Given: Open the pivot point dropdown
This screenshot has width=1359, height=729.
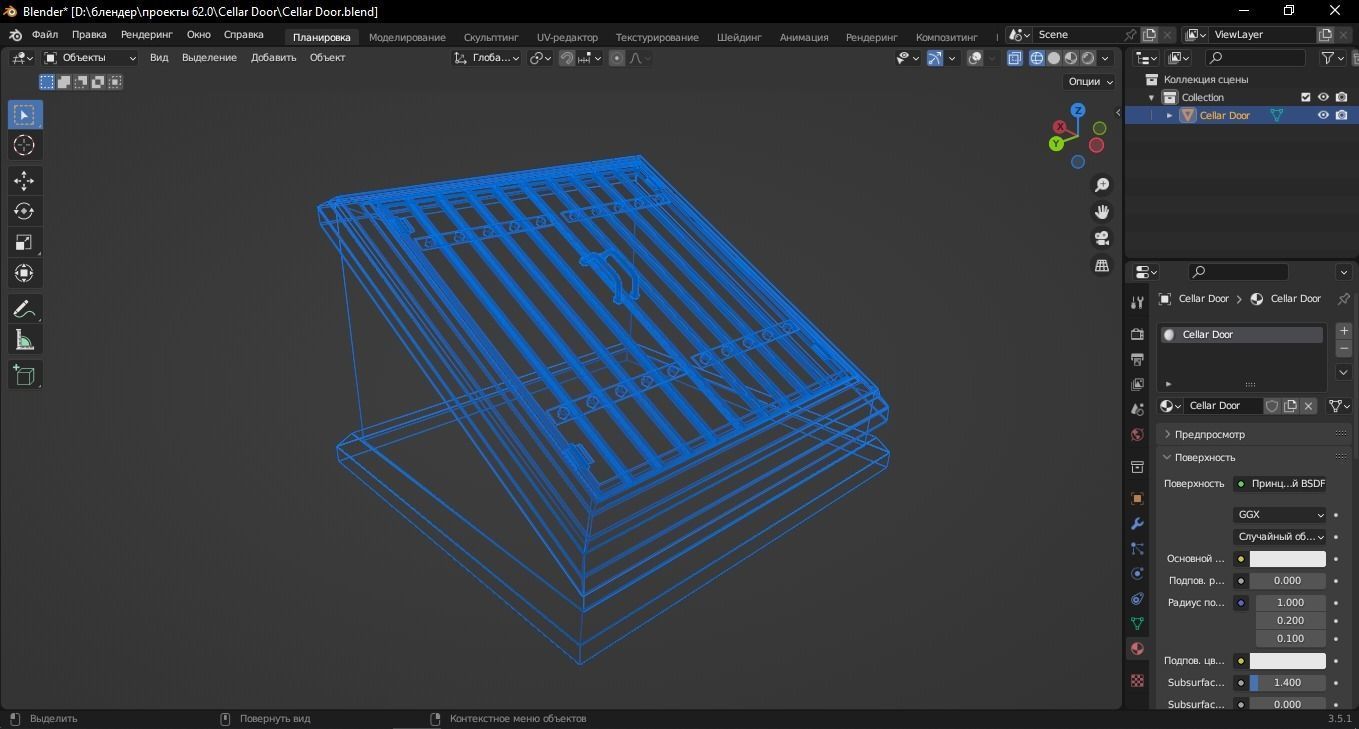Looking at the screenshot, I should [x=540, y=58].
